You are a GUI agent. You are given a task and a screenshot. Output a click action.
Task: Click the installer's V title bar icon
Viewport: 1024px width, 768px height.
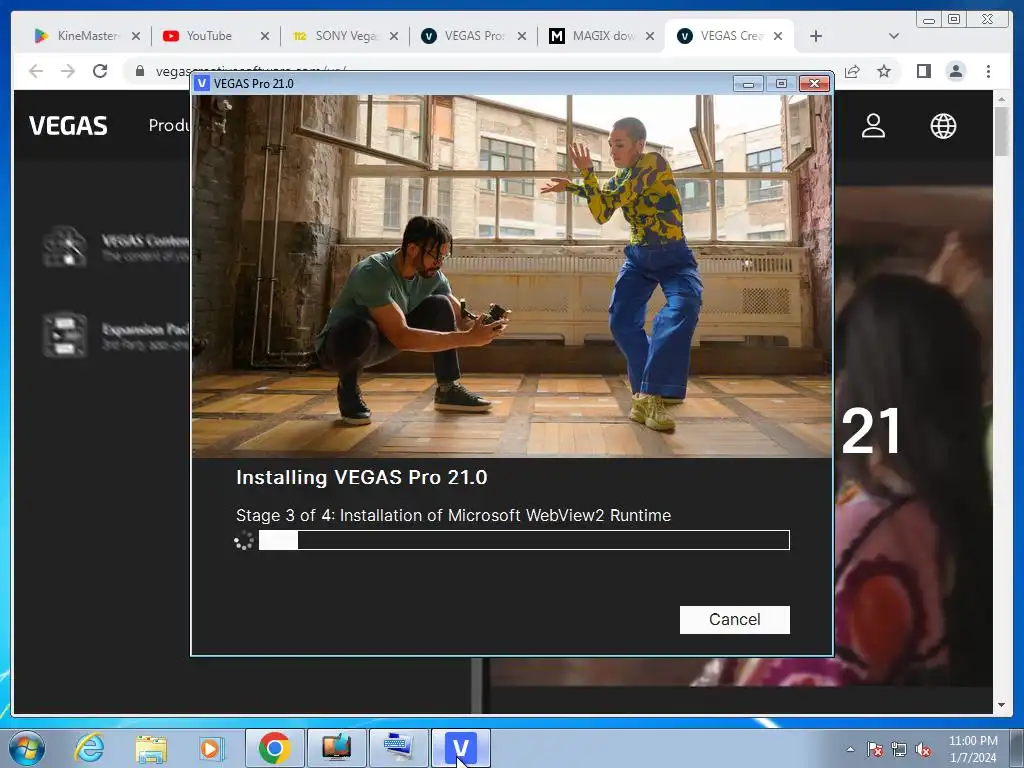click(x=202, y=84)
